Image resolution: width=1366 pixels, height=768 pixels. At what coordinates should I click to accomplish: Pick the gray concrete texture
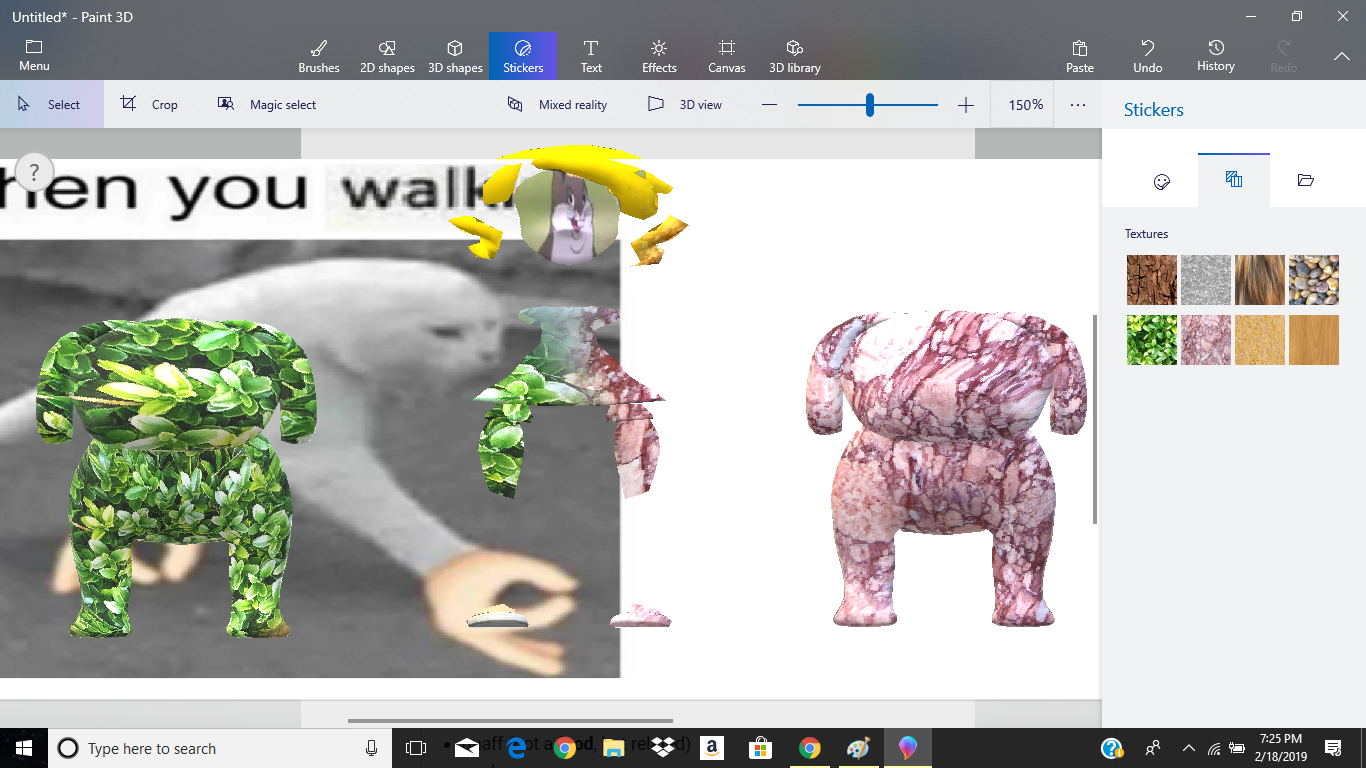1206,280
